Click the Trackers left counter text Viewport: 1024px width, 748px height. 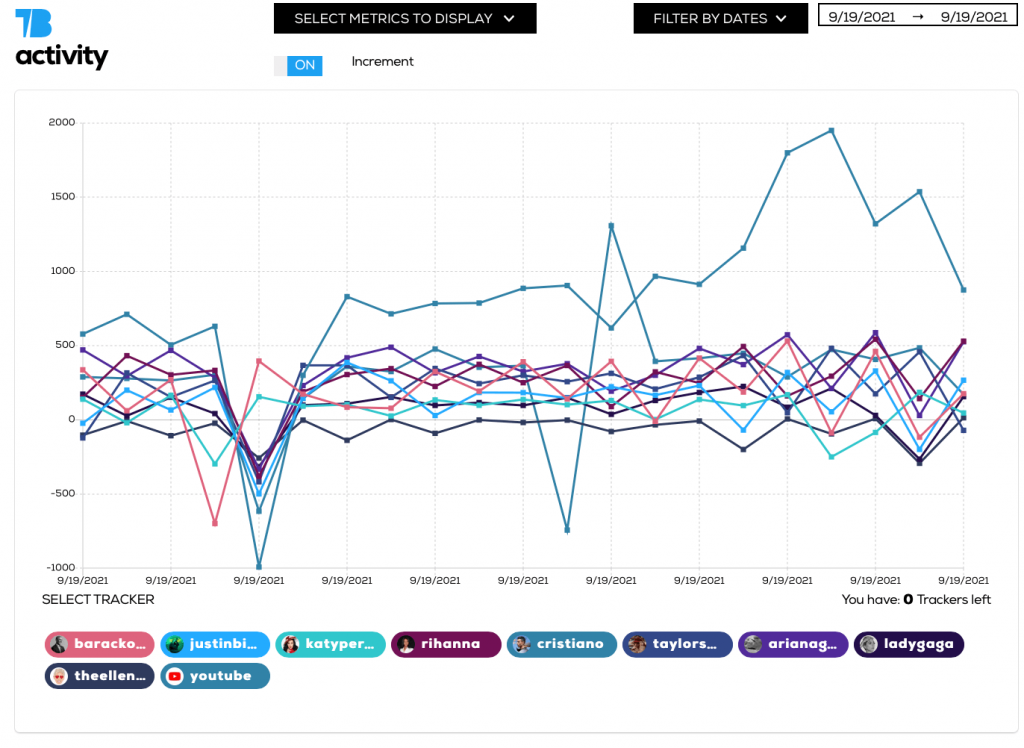pos(916,600)
